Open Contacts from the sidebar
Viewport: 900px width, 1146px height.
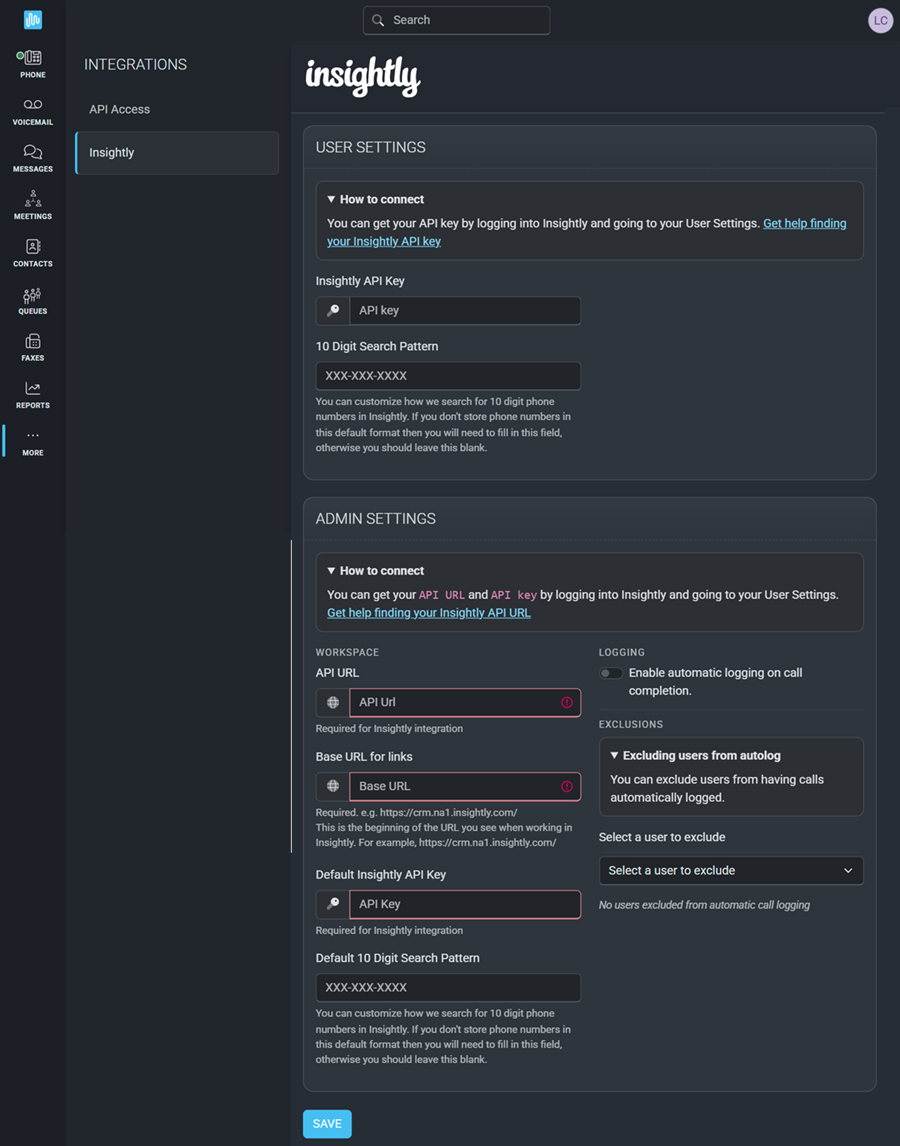click(32, 252)
